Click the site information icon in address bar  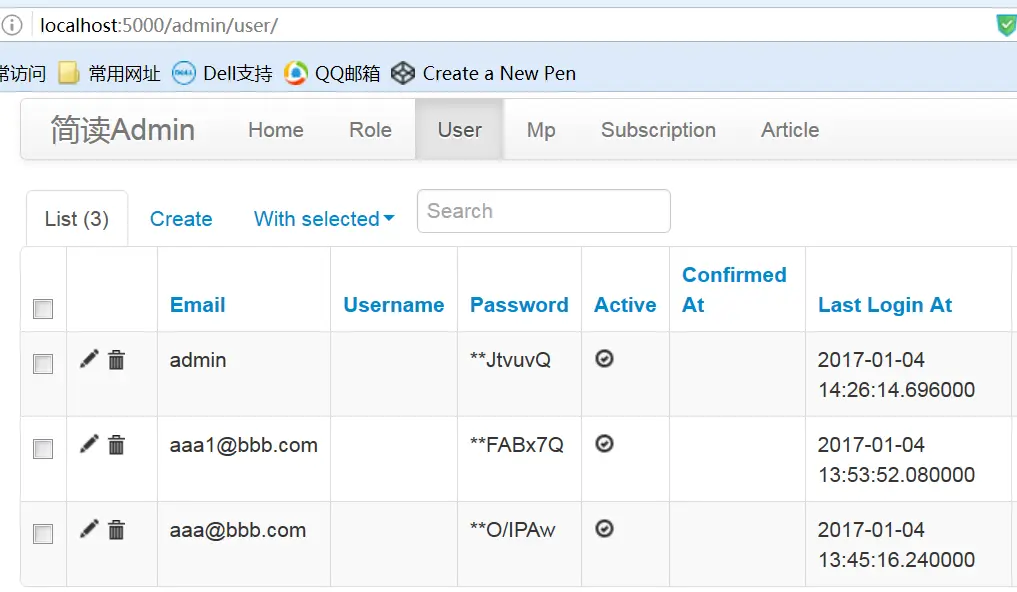13,25
